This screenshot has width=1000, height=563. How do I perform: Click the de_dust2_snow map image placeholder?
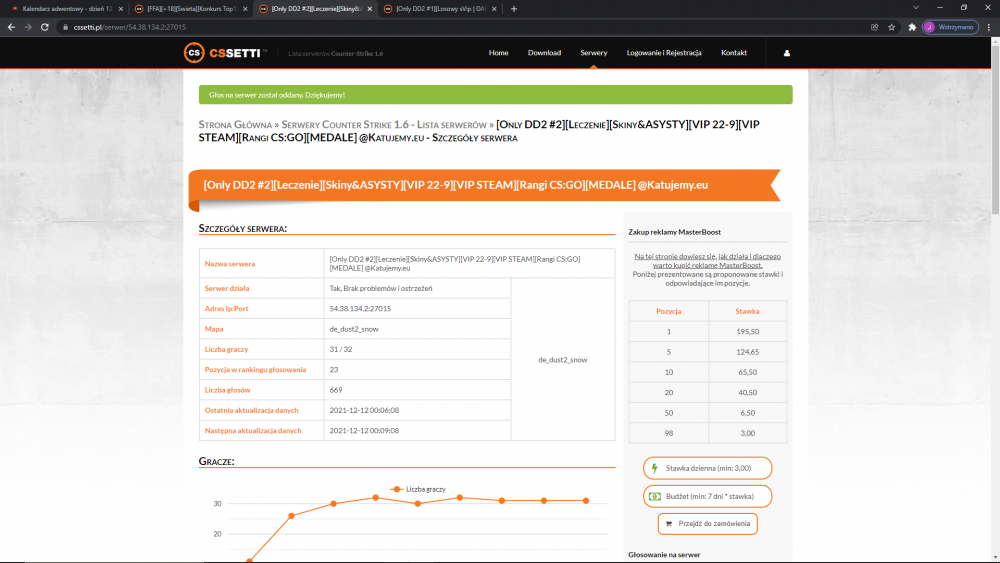[x=562, y=360]
